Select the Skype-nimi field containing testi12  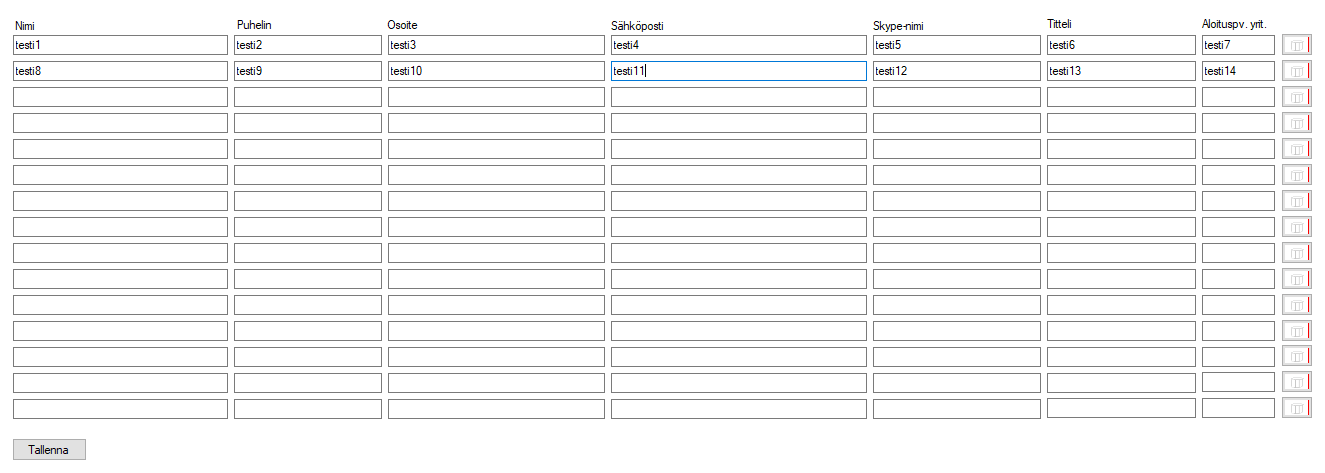pyautogui.click(x=957, y=71)
